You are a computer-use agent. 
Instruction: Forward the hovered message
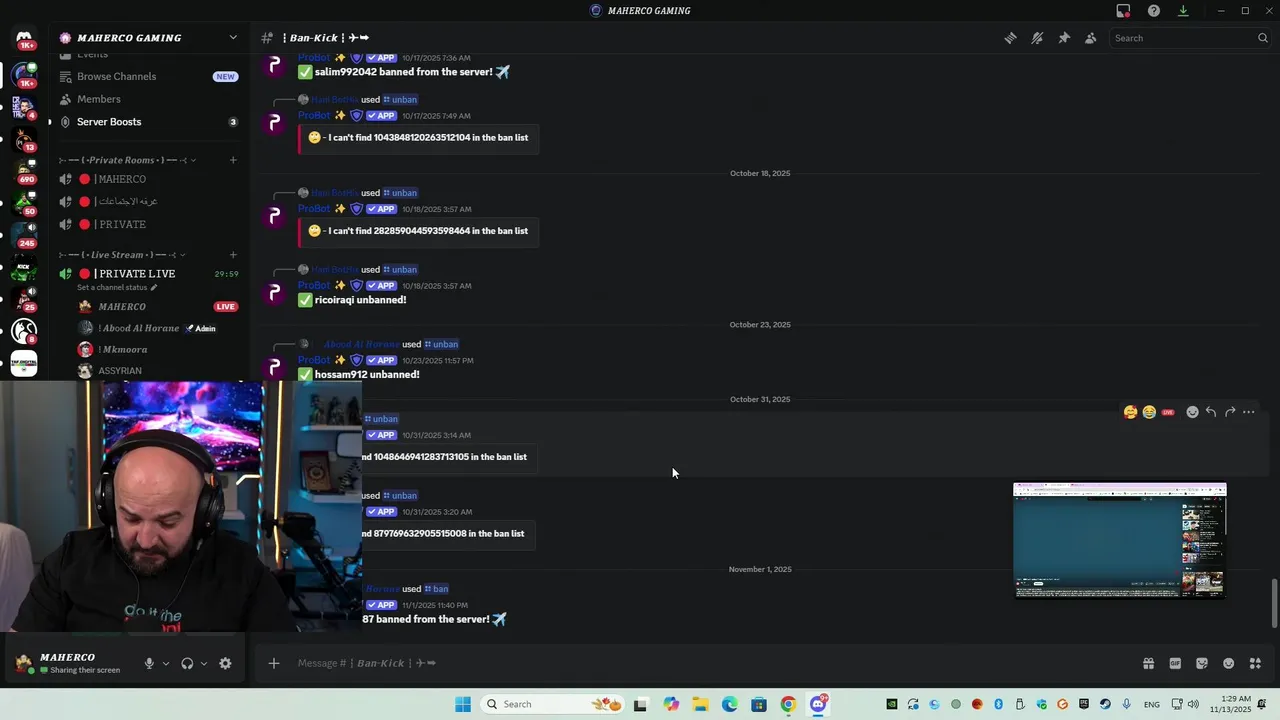1230,412
